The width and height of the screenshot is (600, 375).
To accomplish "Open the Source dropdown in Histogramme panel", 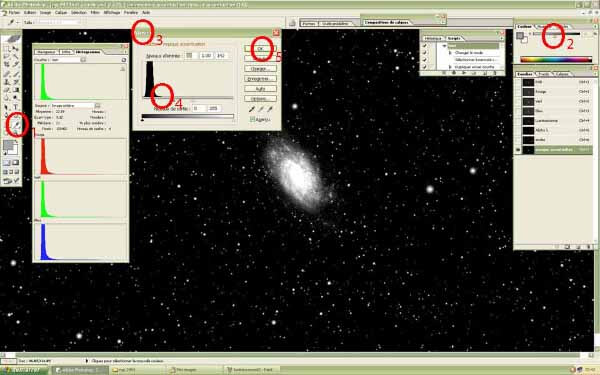I will [72, 105].
